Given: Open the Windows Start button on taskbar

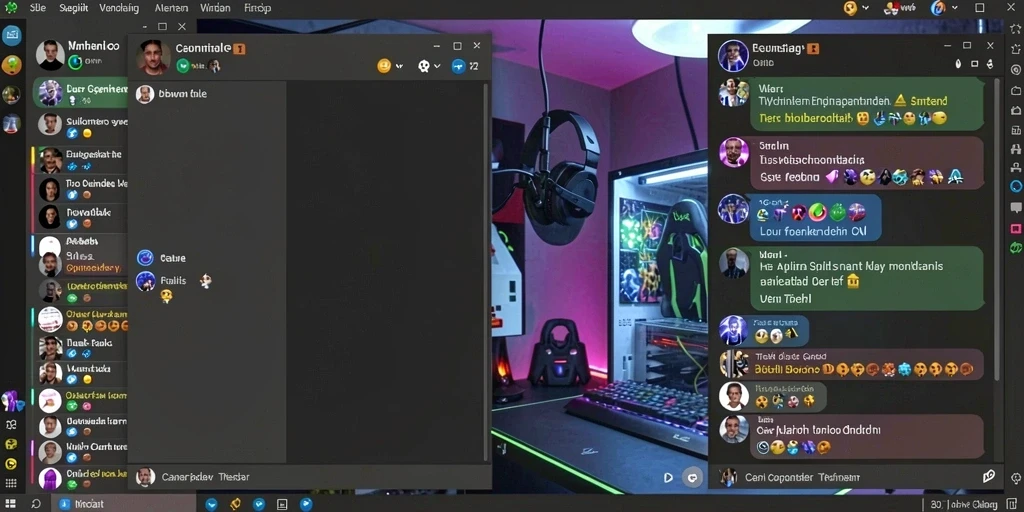Looking at the screenshot, I should pyautogui.click(x=12, y=504).
